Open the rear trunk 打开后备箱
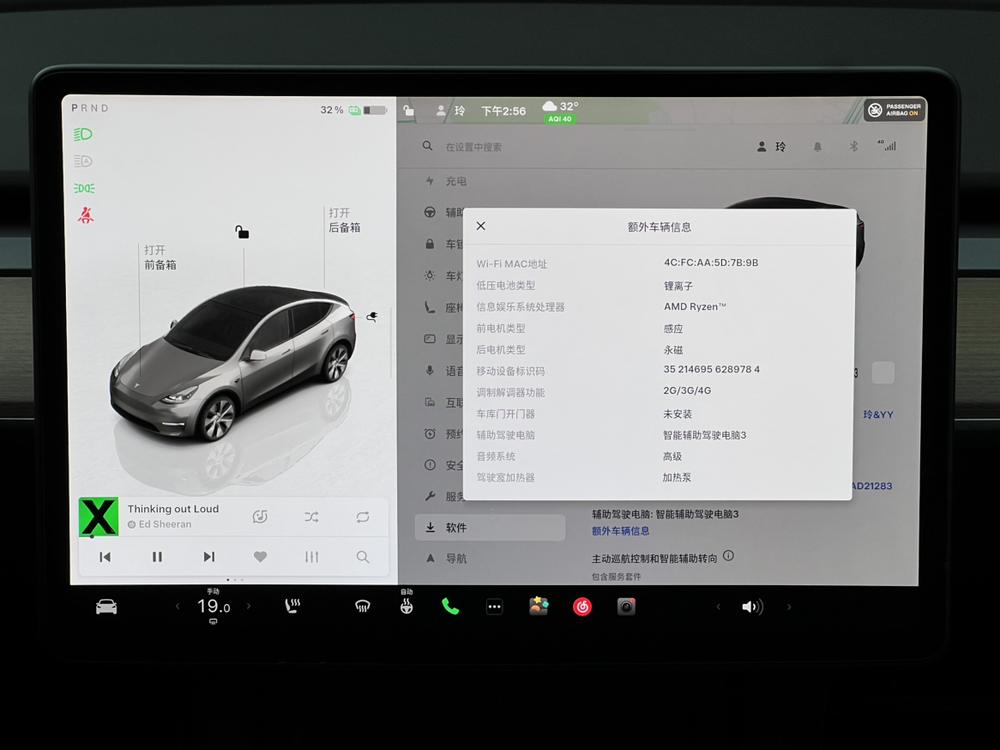 point(344,220)
